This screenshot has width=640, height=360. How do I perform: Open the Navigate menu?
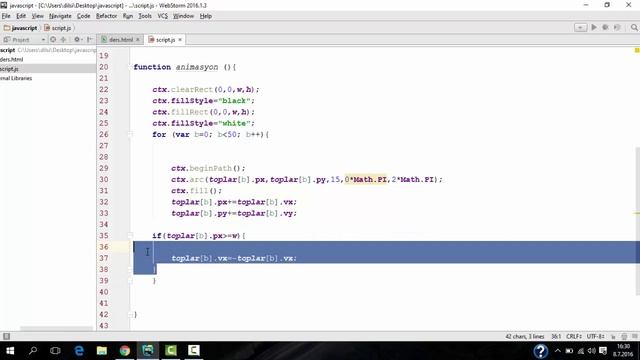pyautogui.click(x=60, y=16)
